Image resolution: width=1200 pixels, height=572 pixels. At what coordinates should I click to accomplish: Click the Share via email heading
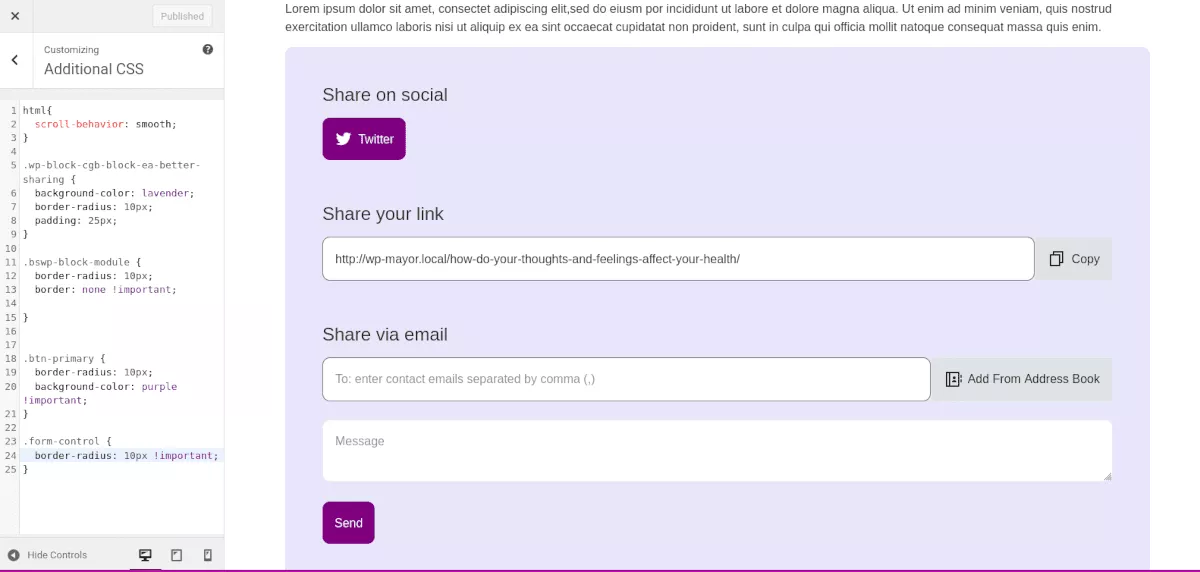tap(385, 335)
